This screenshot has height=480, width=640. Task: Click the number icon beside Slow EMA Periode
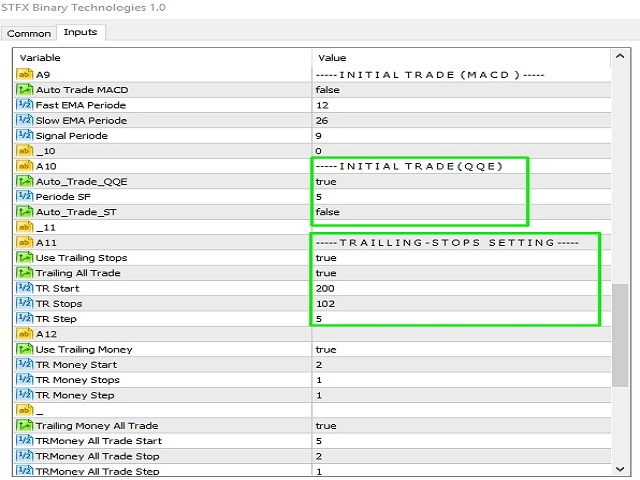pyautogui.click(x=24, y=120)
